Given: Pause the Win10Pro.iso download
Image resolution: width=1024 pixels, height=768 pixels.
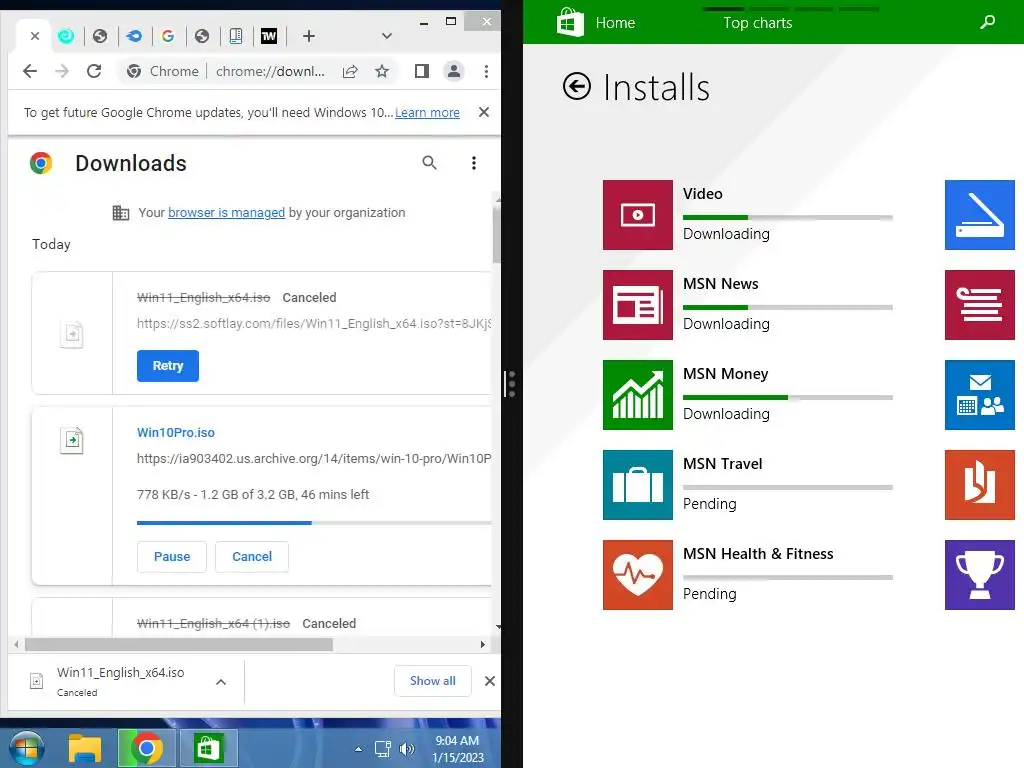Looking at the screenshot, I should [172, 556].
